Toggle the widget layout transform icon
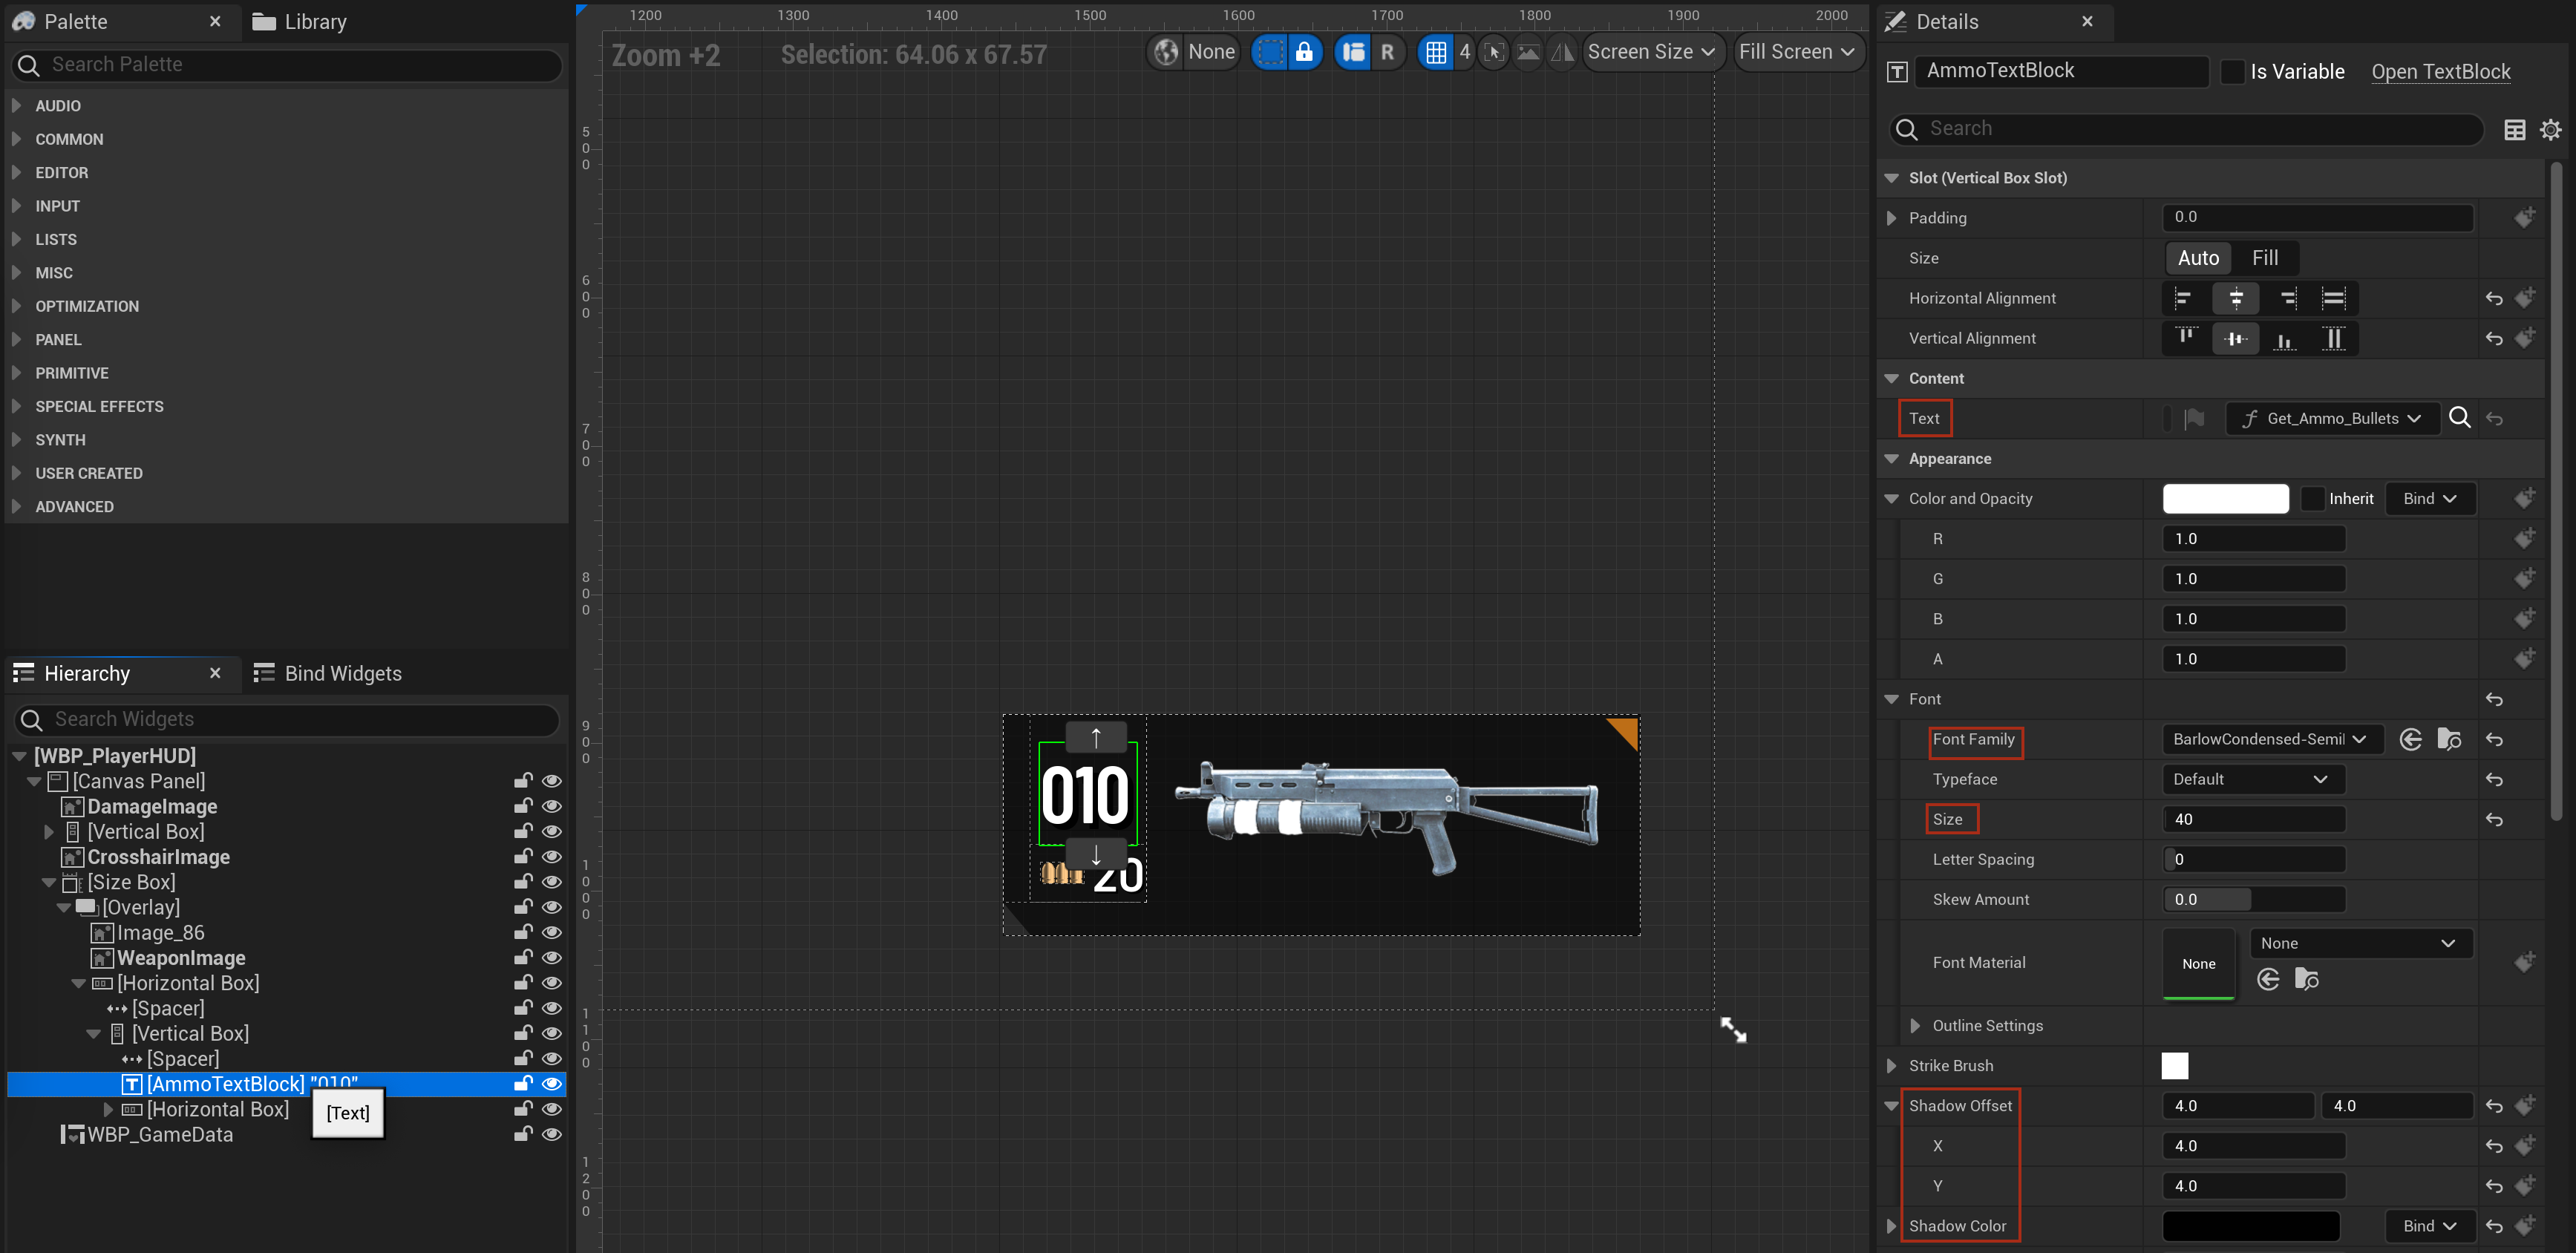 (1353, 52)
